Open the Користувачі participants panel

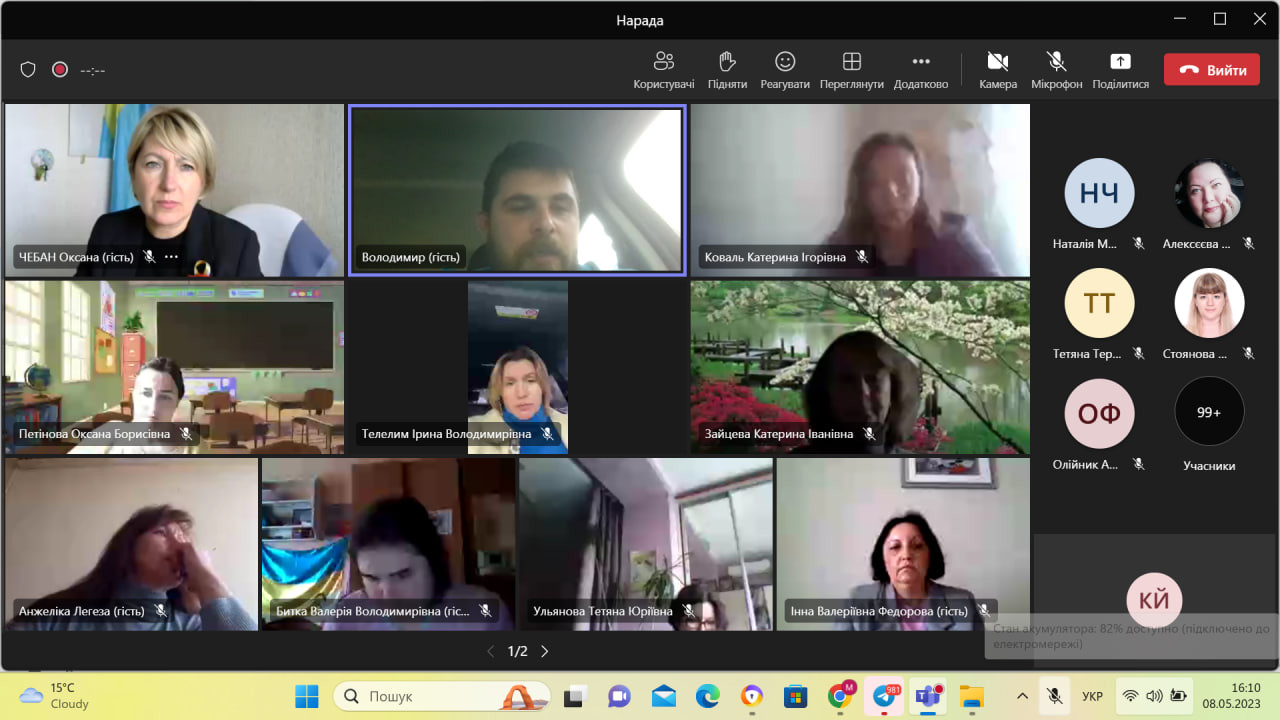[664, 70]
